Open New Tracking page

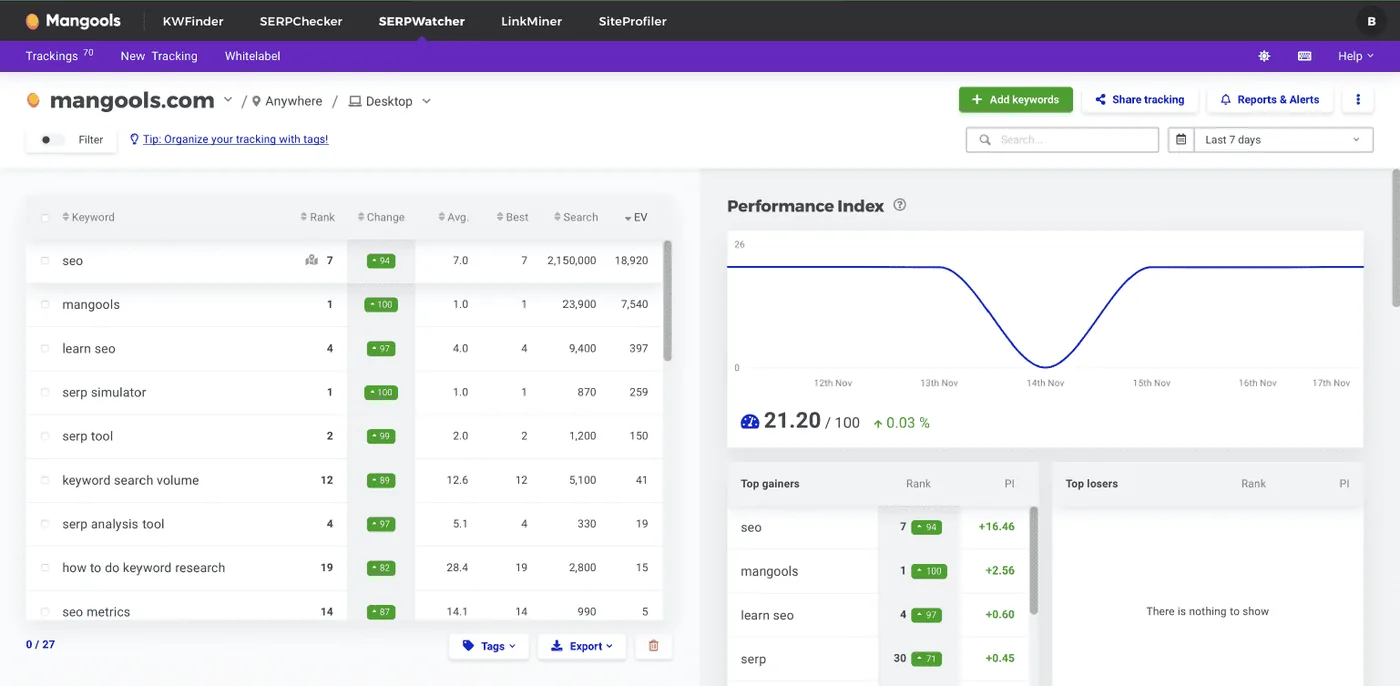point(159,56)
